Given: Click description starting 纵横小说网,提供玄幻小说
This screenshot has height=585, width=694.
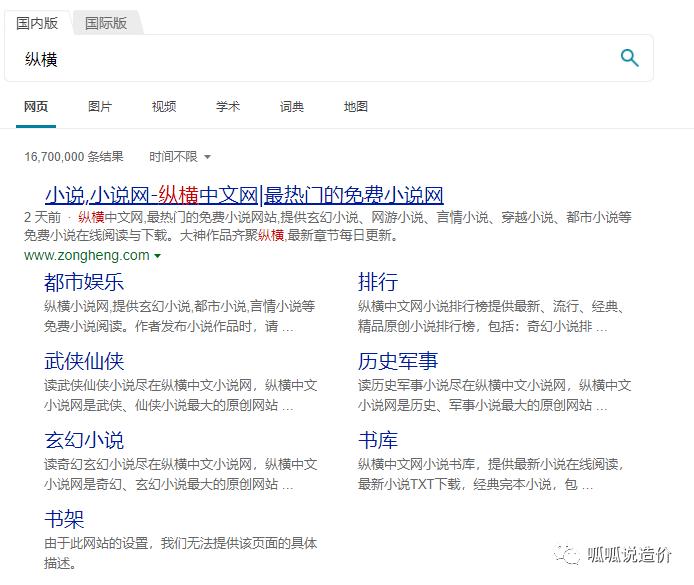Looking at the screenshot, I should 179,316.
